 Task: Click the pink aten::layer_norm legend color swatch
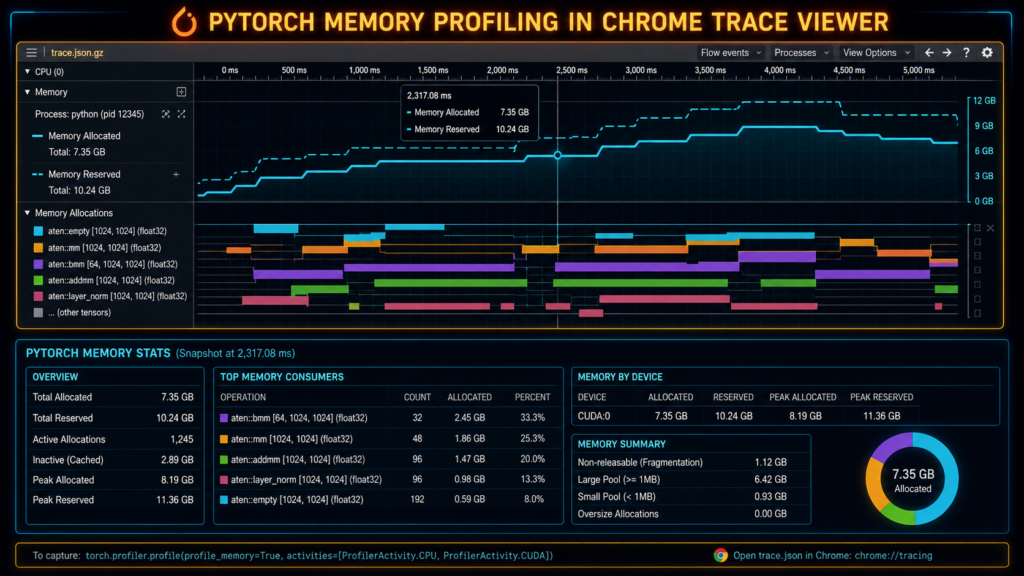click(38, 296)
